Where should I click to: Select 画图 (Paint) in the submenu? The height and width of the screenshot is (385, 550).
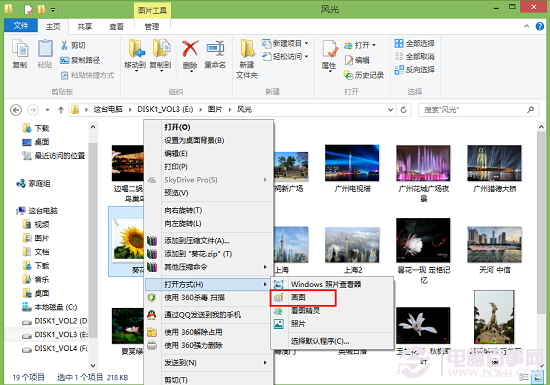tap(303, 298)
